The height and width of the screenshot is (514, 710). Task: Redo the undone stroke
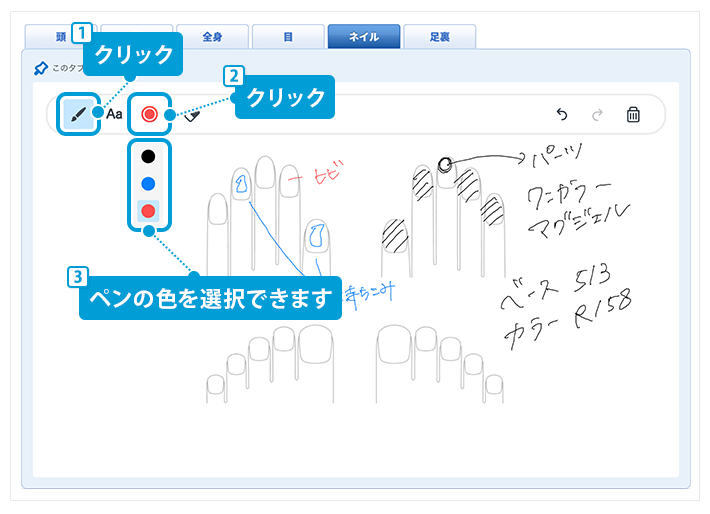tap(597, 115)
